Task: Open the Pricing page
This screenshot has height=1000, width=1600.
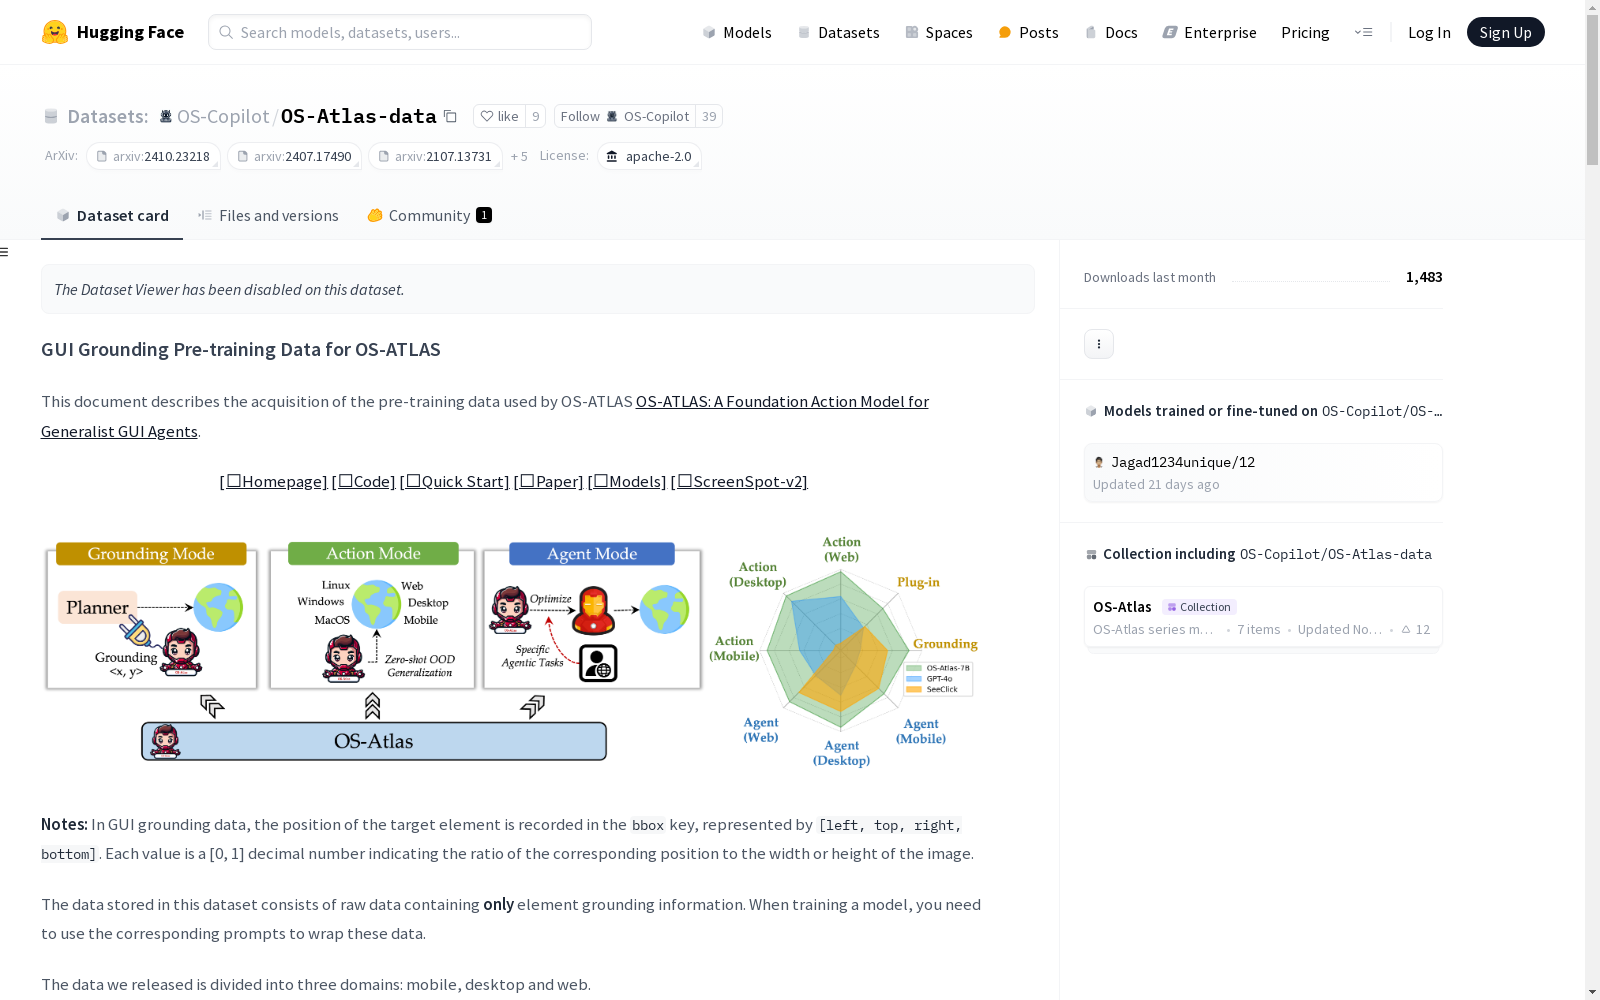Action: (1305, 32)
